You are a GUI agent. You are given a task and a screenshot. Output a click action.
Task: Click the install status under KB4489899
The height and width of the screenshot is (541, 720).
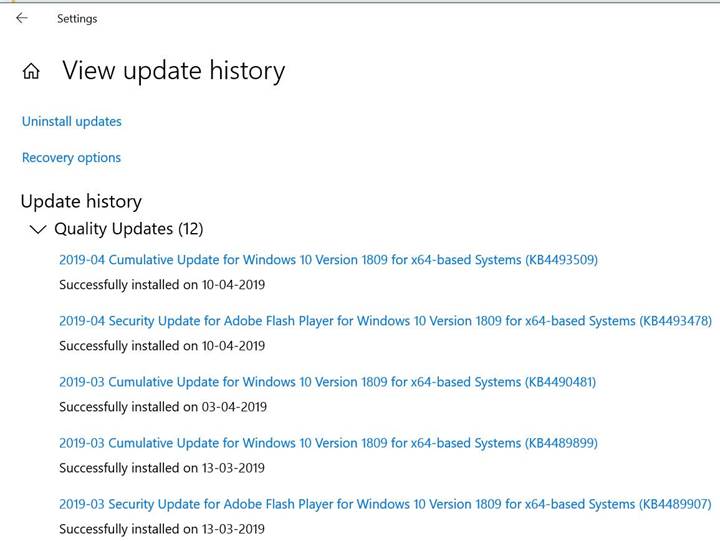point(162,468)
